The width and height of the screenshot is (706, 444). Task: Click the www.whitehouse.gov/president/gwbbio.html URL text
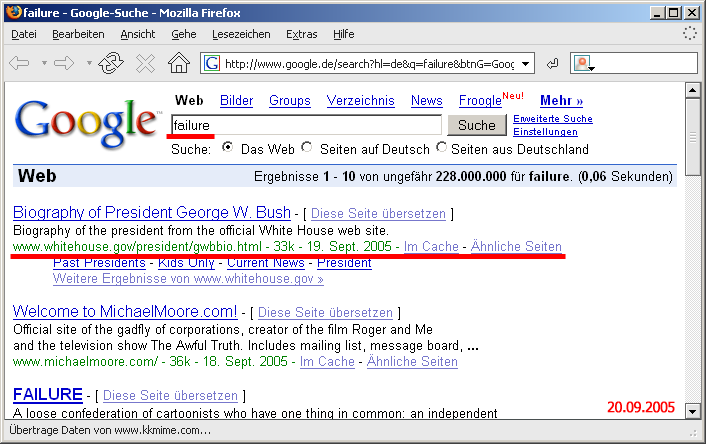(x=137, y=247)
